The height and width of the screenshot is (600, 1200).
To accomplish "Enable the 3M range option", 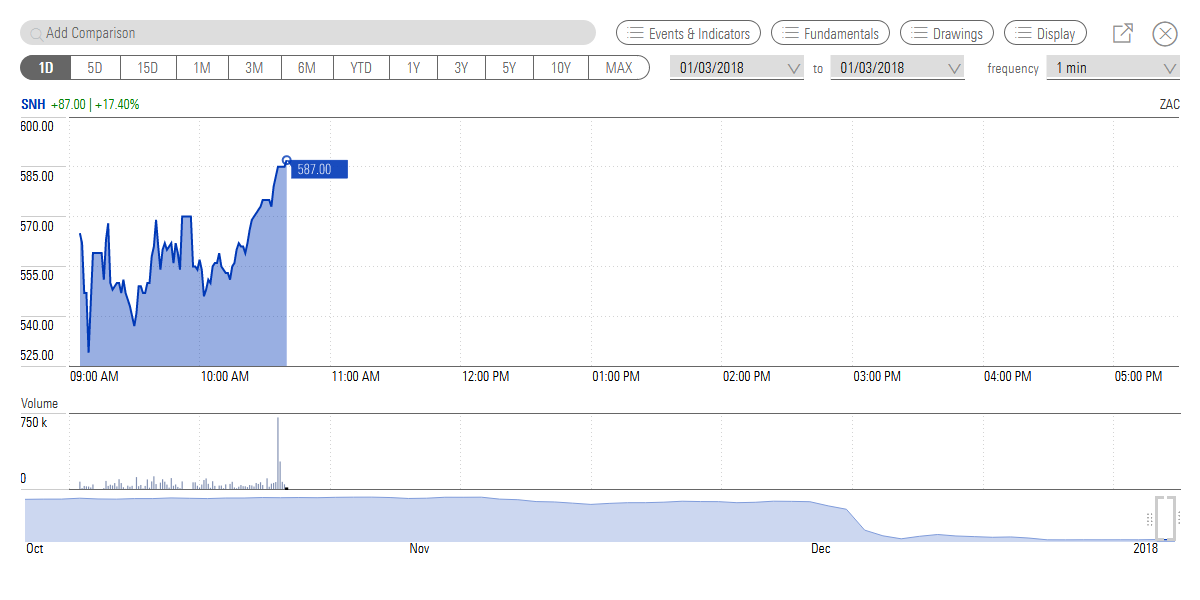I will [x=255, y=67].
